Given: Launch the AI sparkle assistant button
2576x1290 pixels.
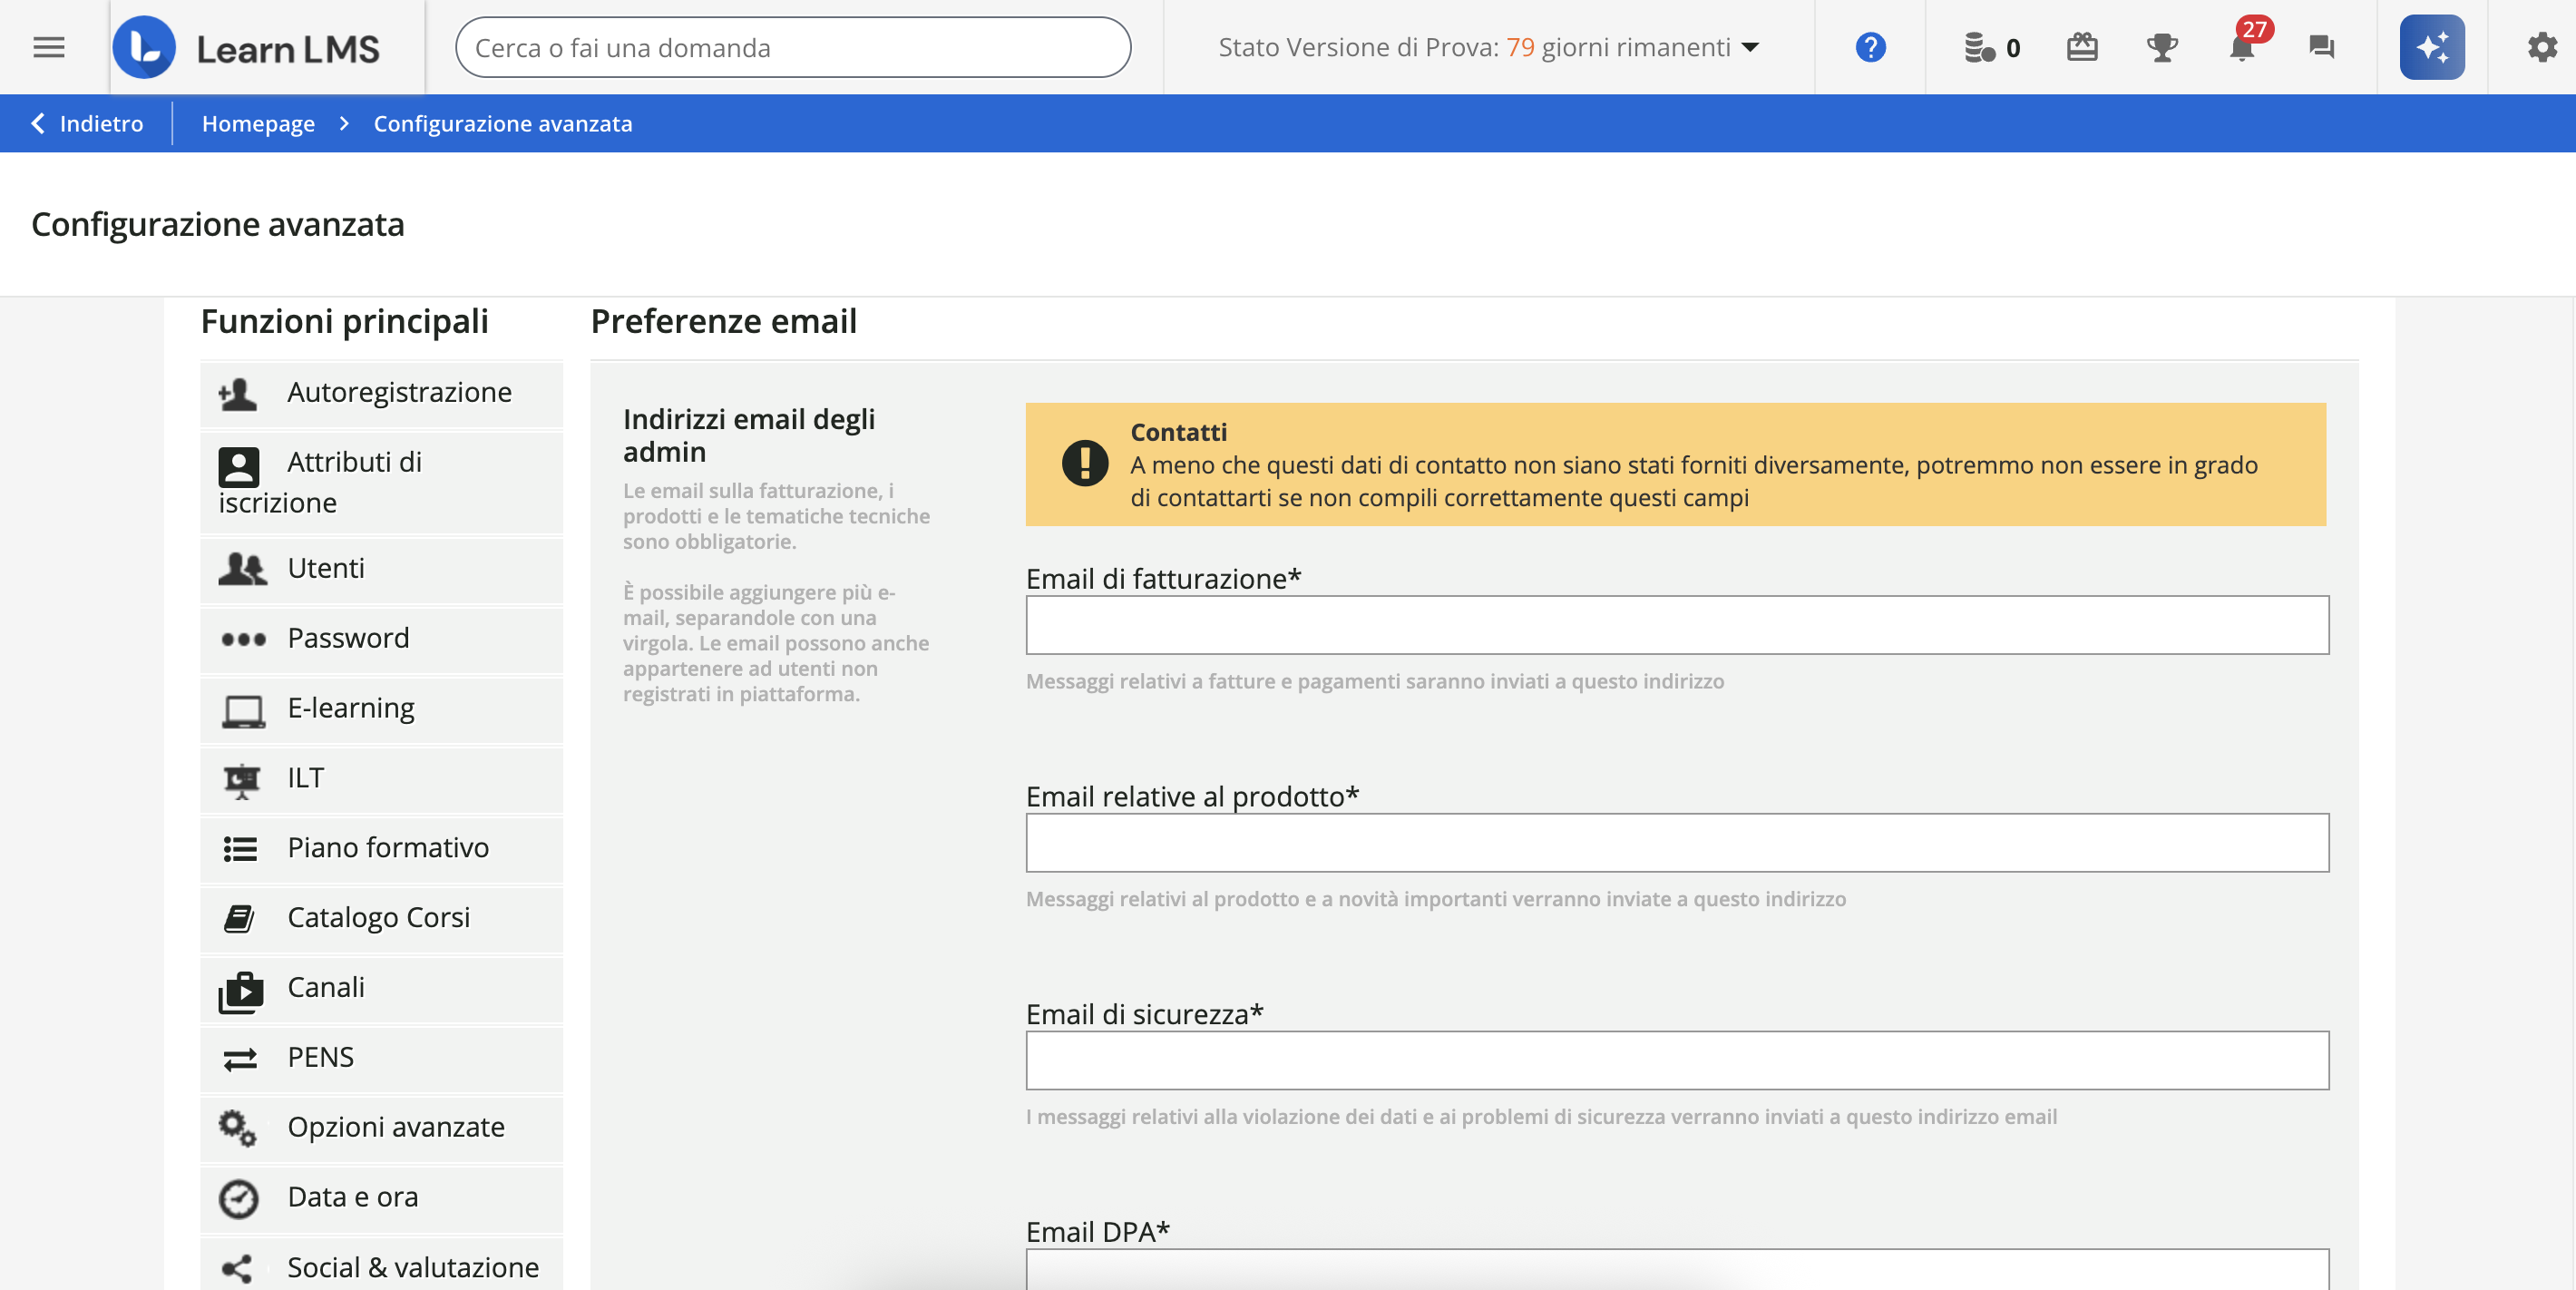Looking at the screenshot, I should click(x=2432, y=47).
